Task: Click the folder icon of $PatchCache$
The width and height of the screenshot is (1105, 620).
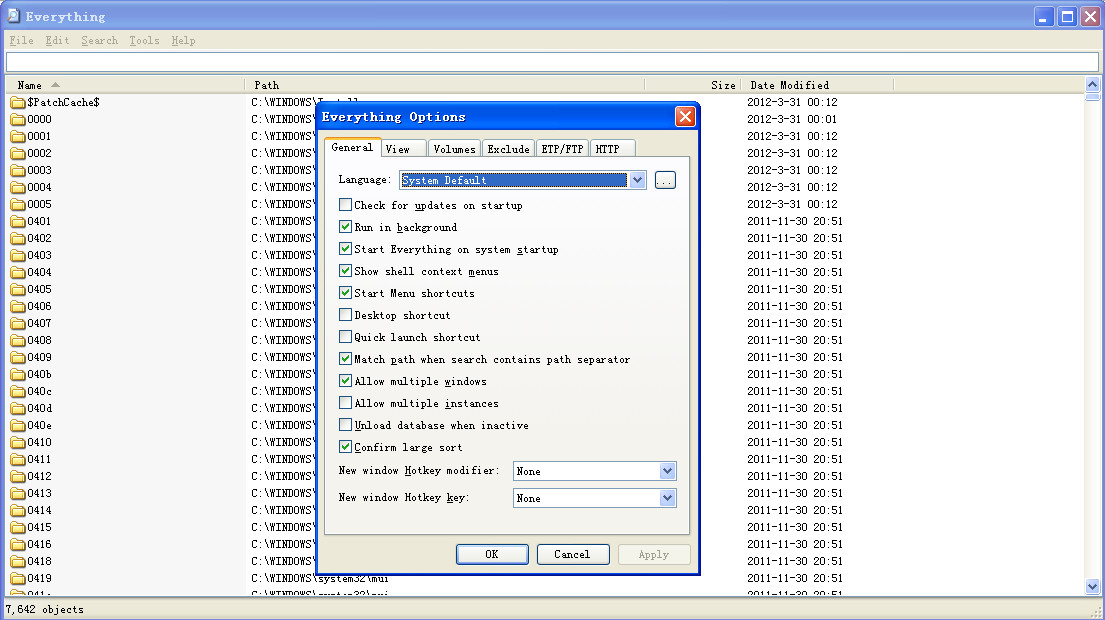Action: (18, 103)
